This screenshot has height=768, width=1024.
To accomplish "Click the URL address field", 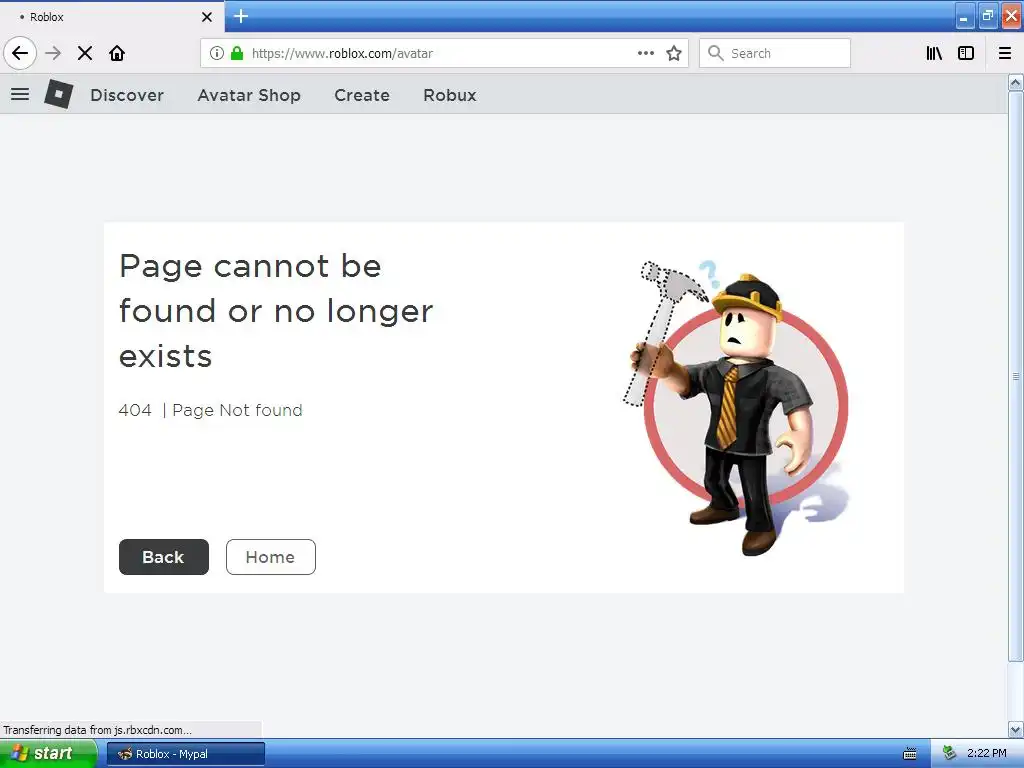I will [444, 53].
